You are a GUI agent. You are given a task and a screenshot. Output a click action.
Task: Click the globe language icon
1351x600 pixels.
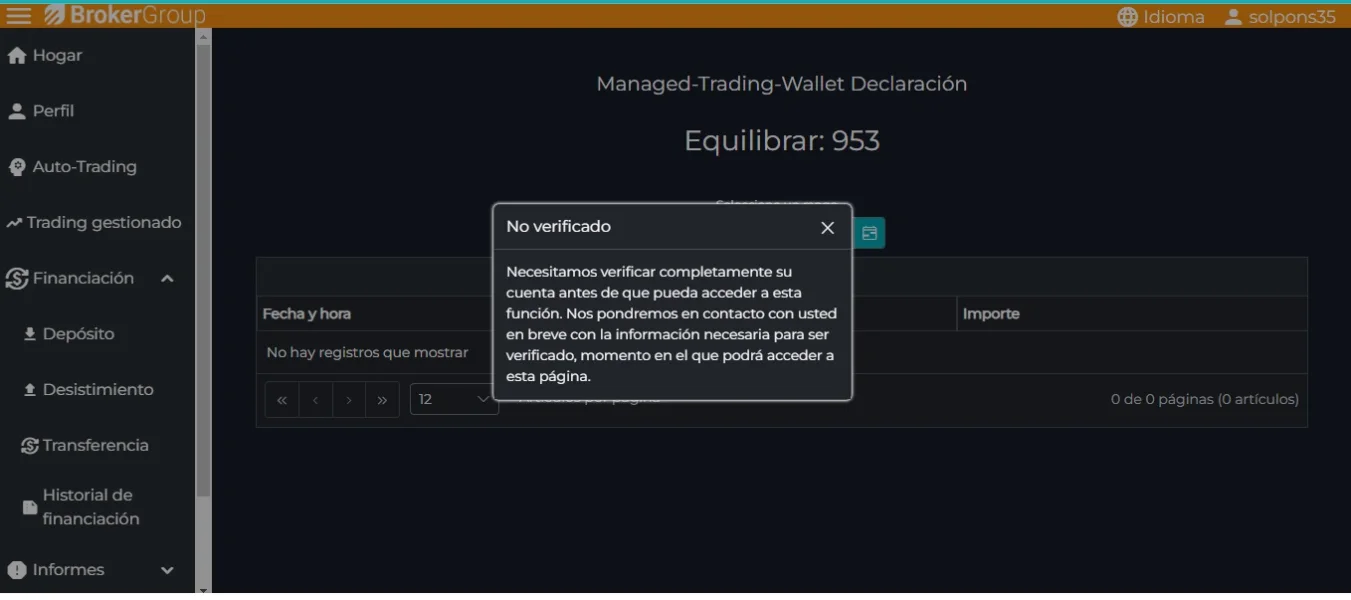1127,17
